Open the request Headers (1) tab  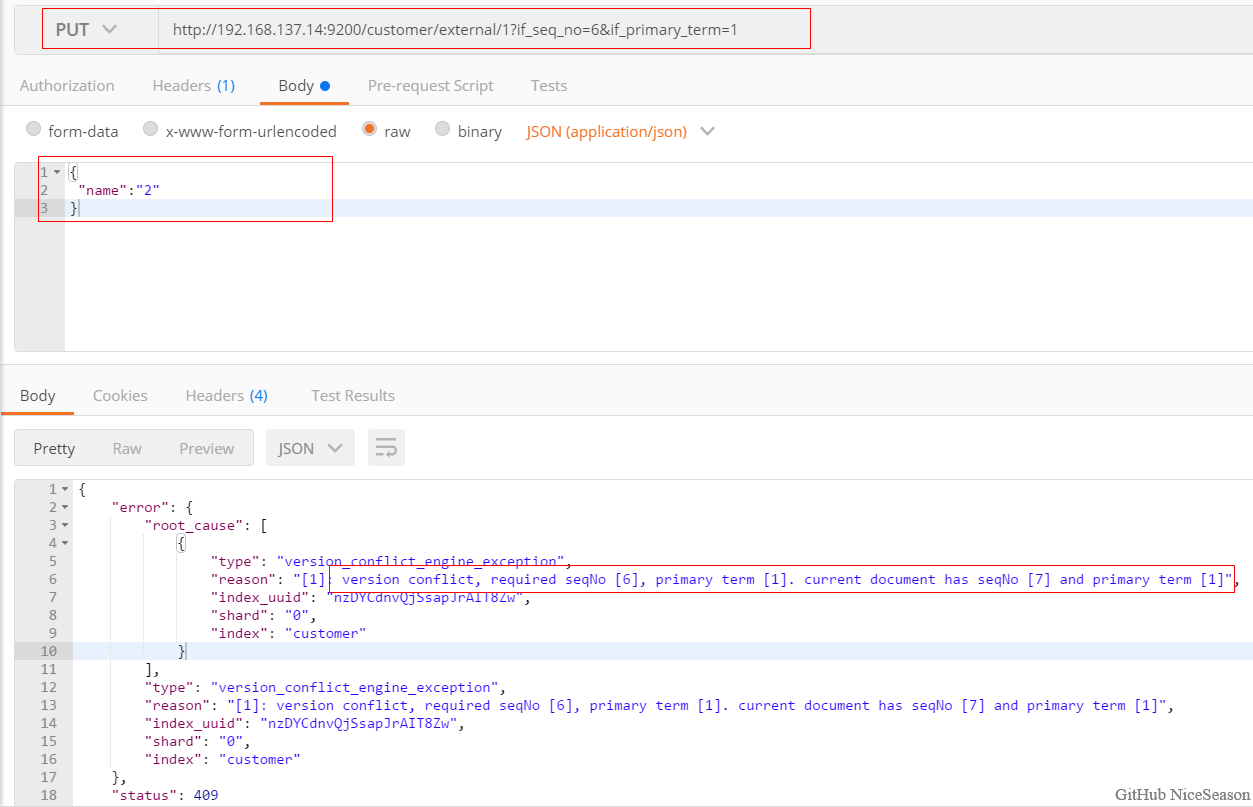(193, 86)
